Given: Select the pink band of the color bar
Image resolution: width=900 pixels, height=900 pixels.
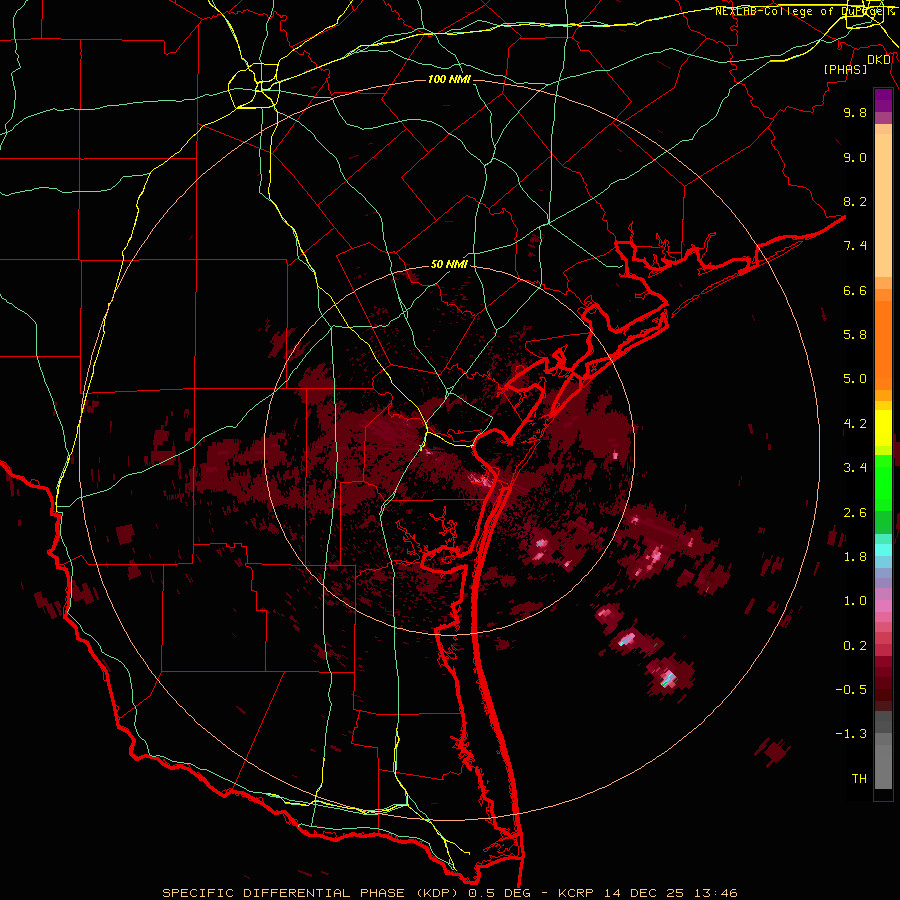Looking at the screenshot, I should 883,606.
